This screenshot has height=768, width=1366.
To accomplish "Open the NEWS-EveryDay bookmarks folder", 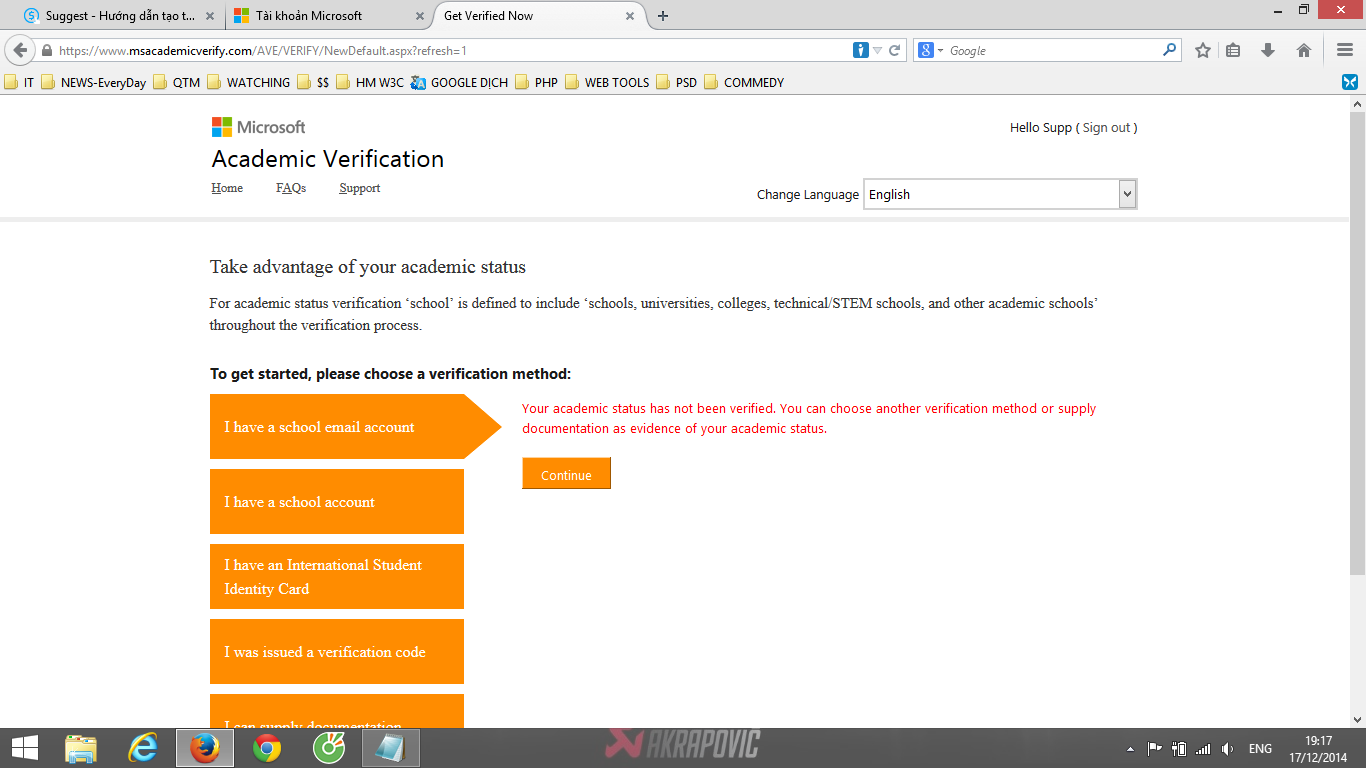I will (94, 83).
